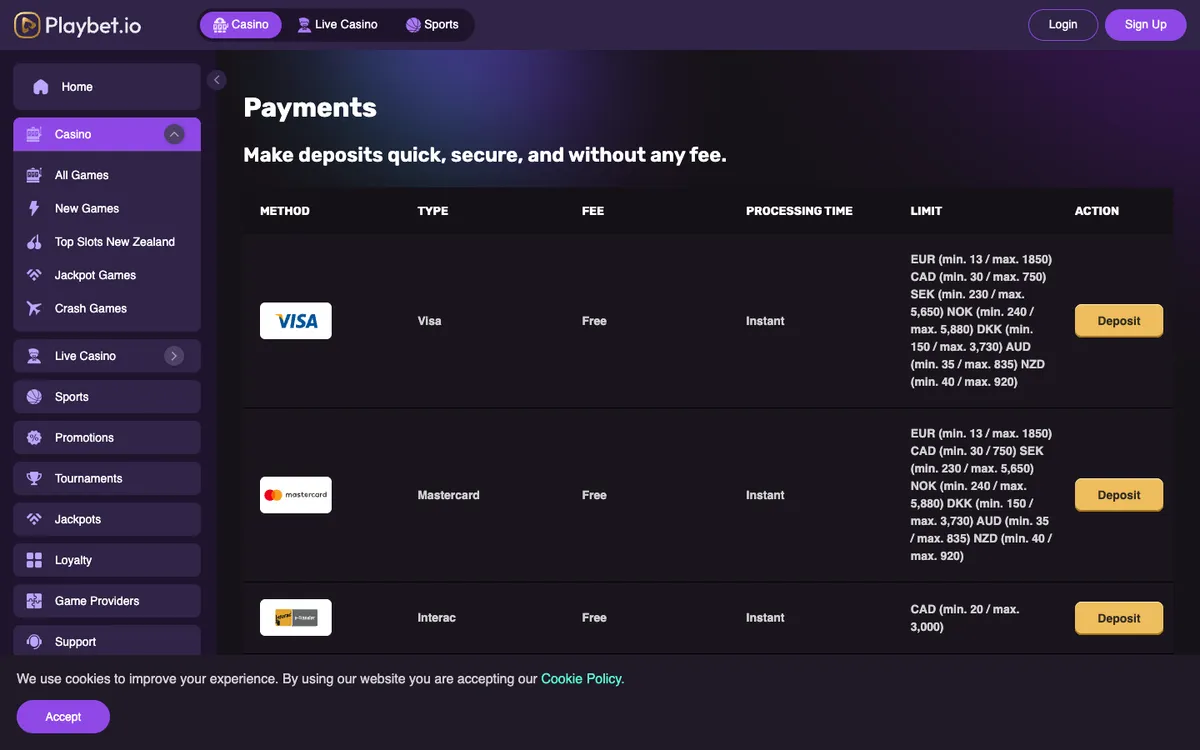Click the Playbet.io logo
The width and height of the screenshot is (1200, 750).
pyautogui.click(x=78, y=25)
